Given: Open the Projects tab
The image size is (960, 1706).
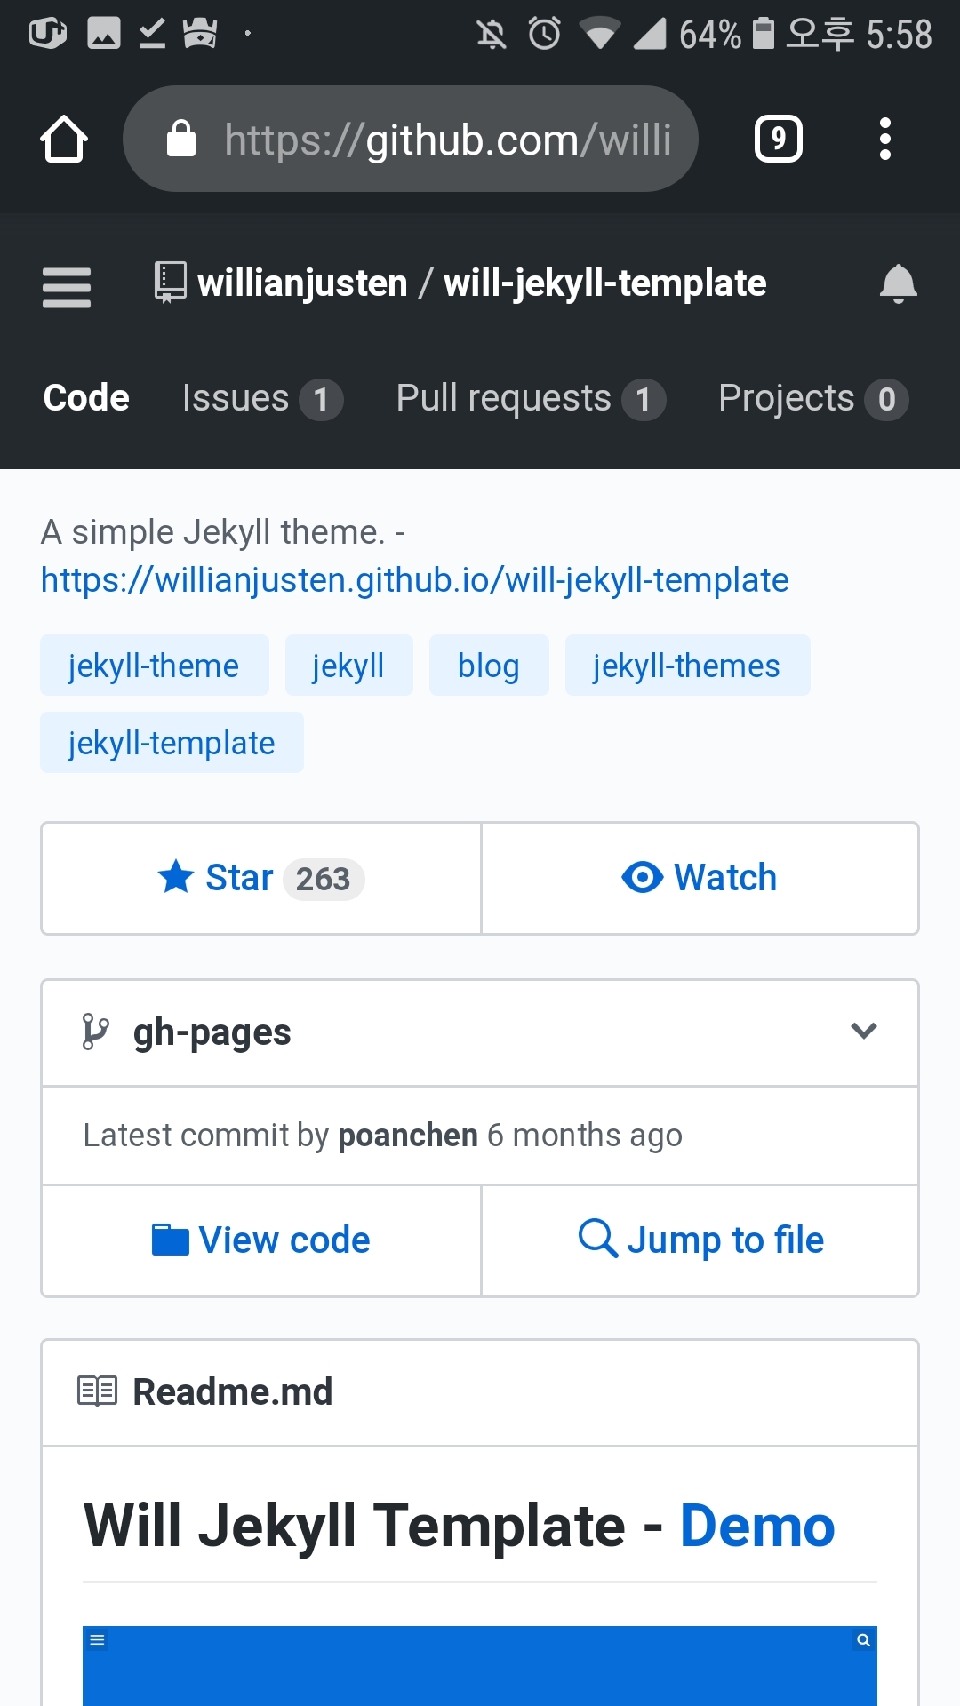Looking at the screenshot, I should 813,399.
